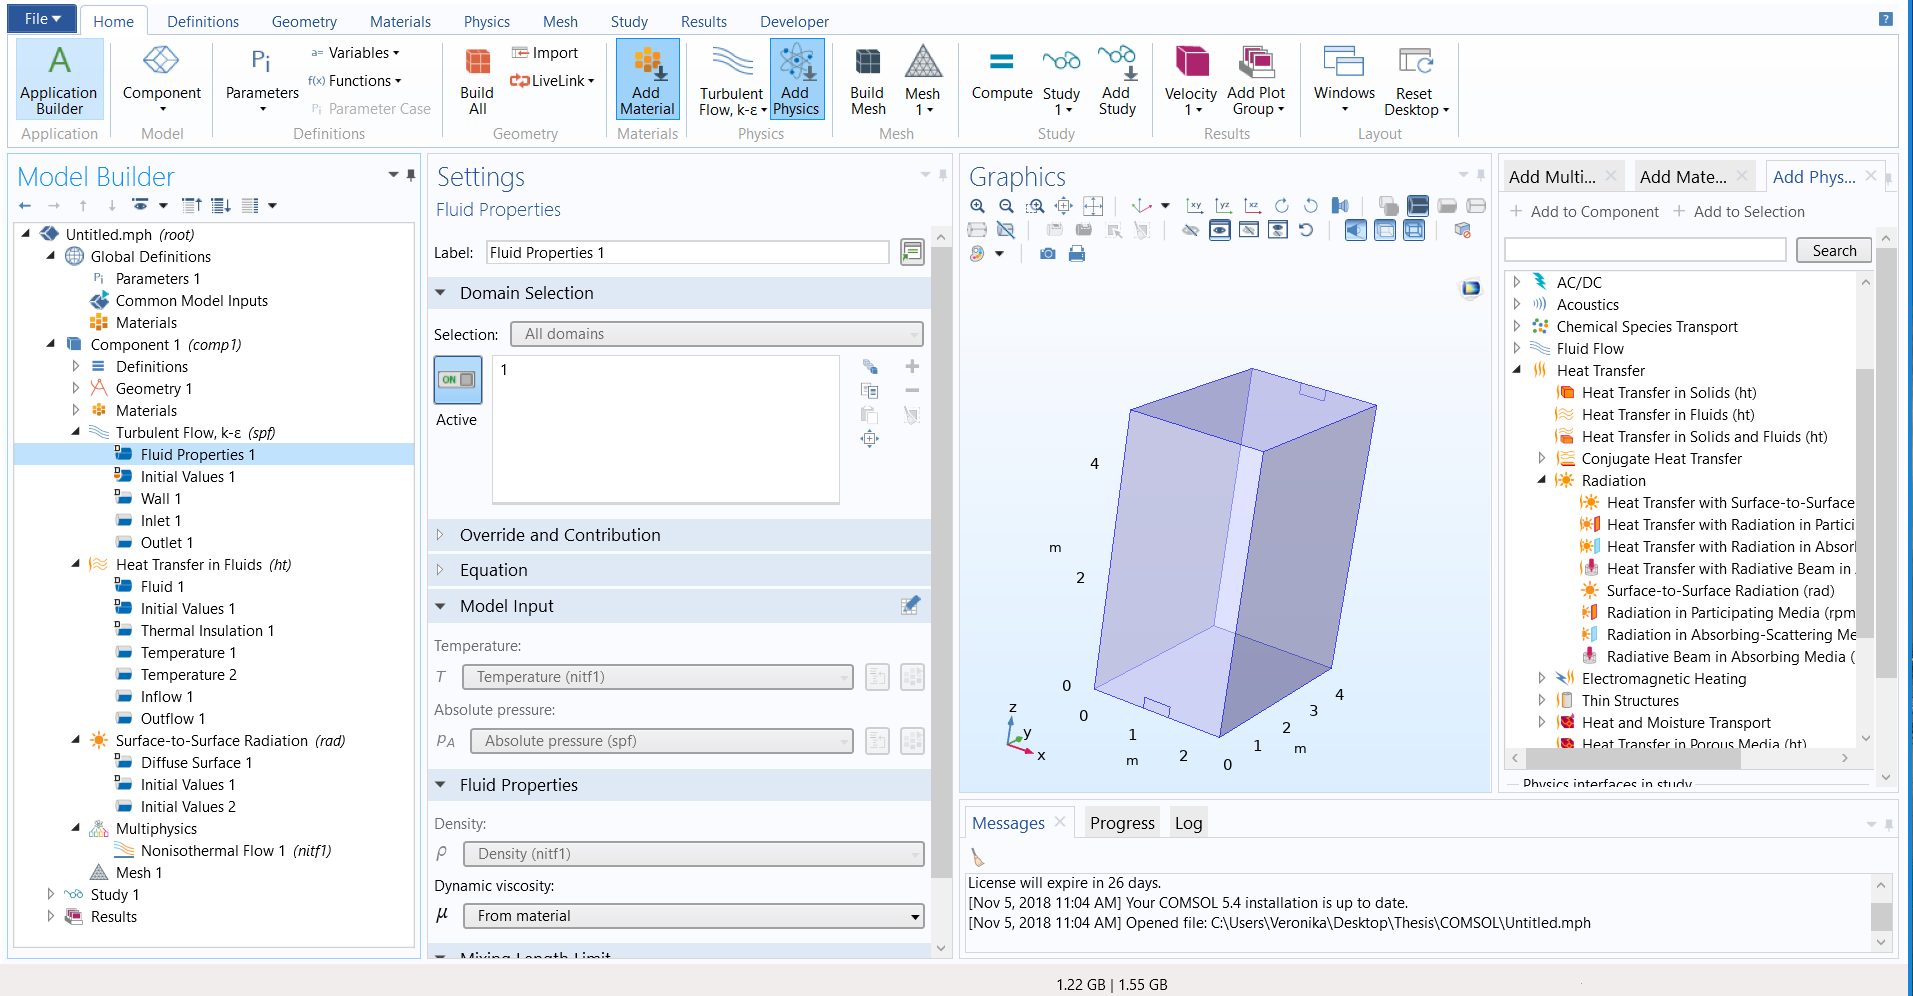The image size is (1913, 996).
Task: Click the Label text field
Action: 687,253
